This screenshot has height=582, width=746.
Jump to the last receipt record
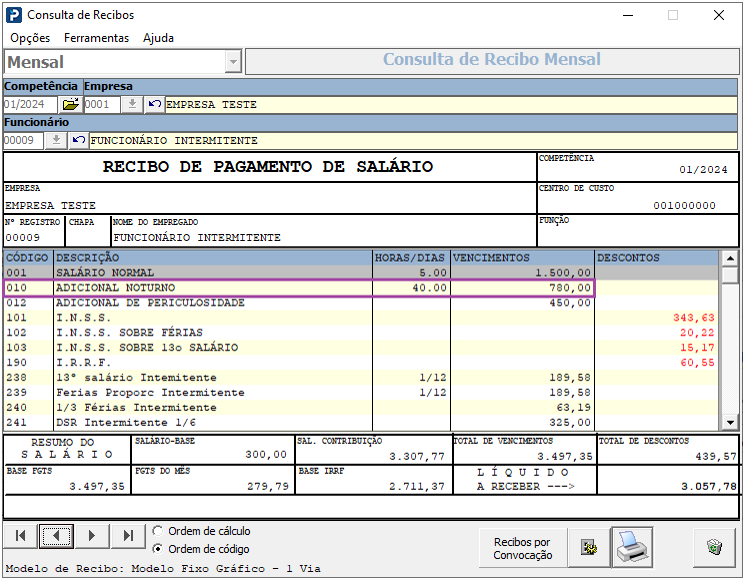(x=128, y=536)
